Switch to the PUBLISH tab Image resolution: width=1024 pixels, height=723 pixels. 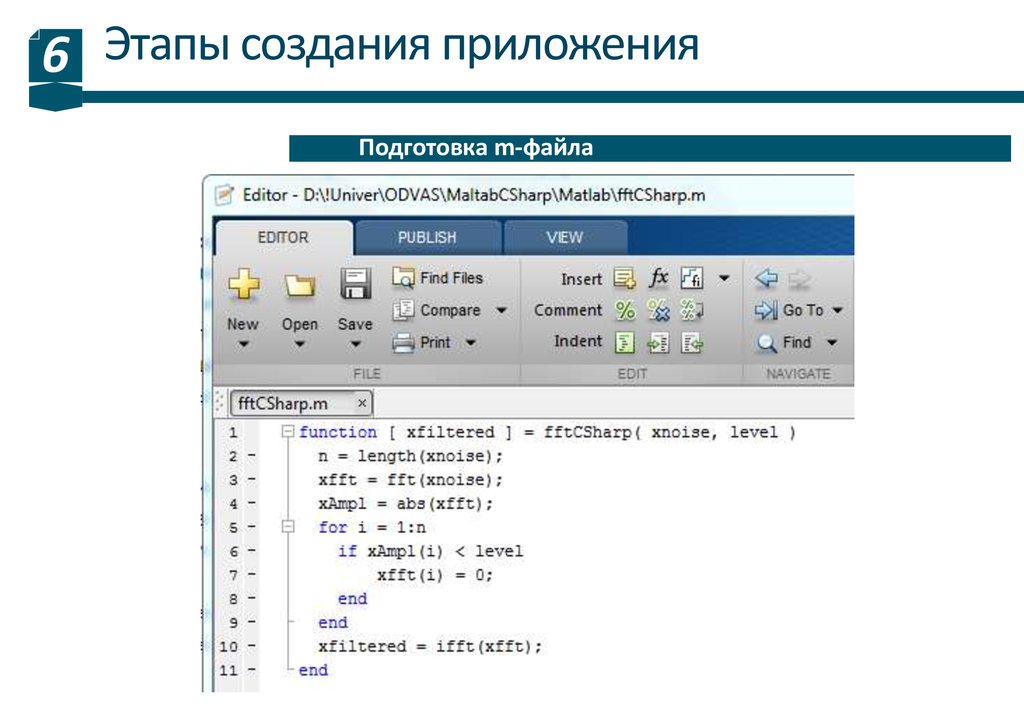[427, 238]
